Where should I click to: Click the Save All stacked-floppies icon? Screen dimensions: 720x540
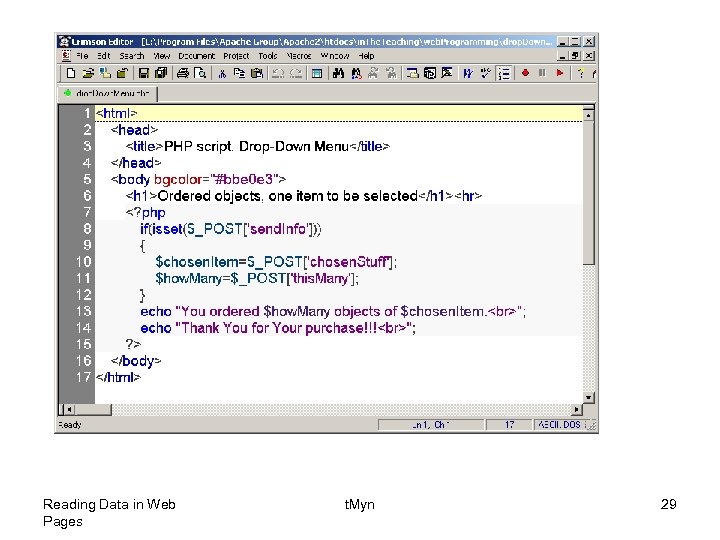pyautogui.click(x=161, y=73)
